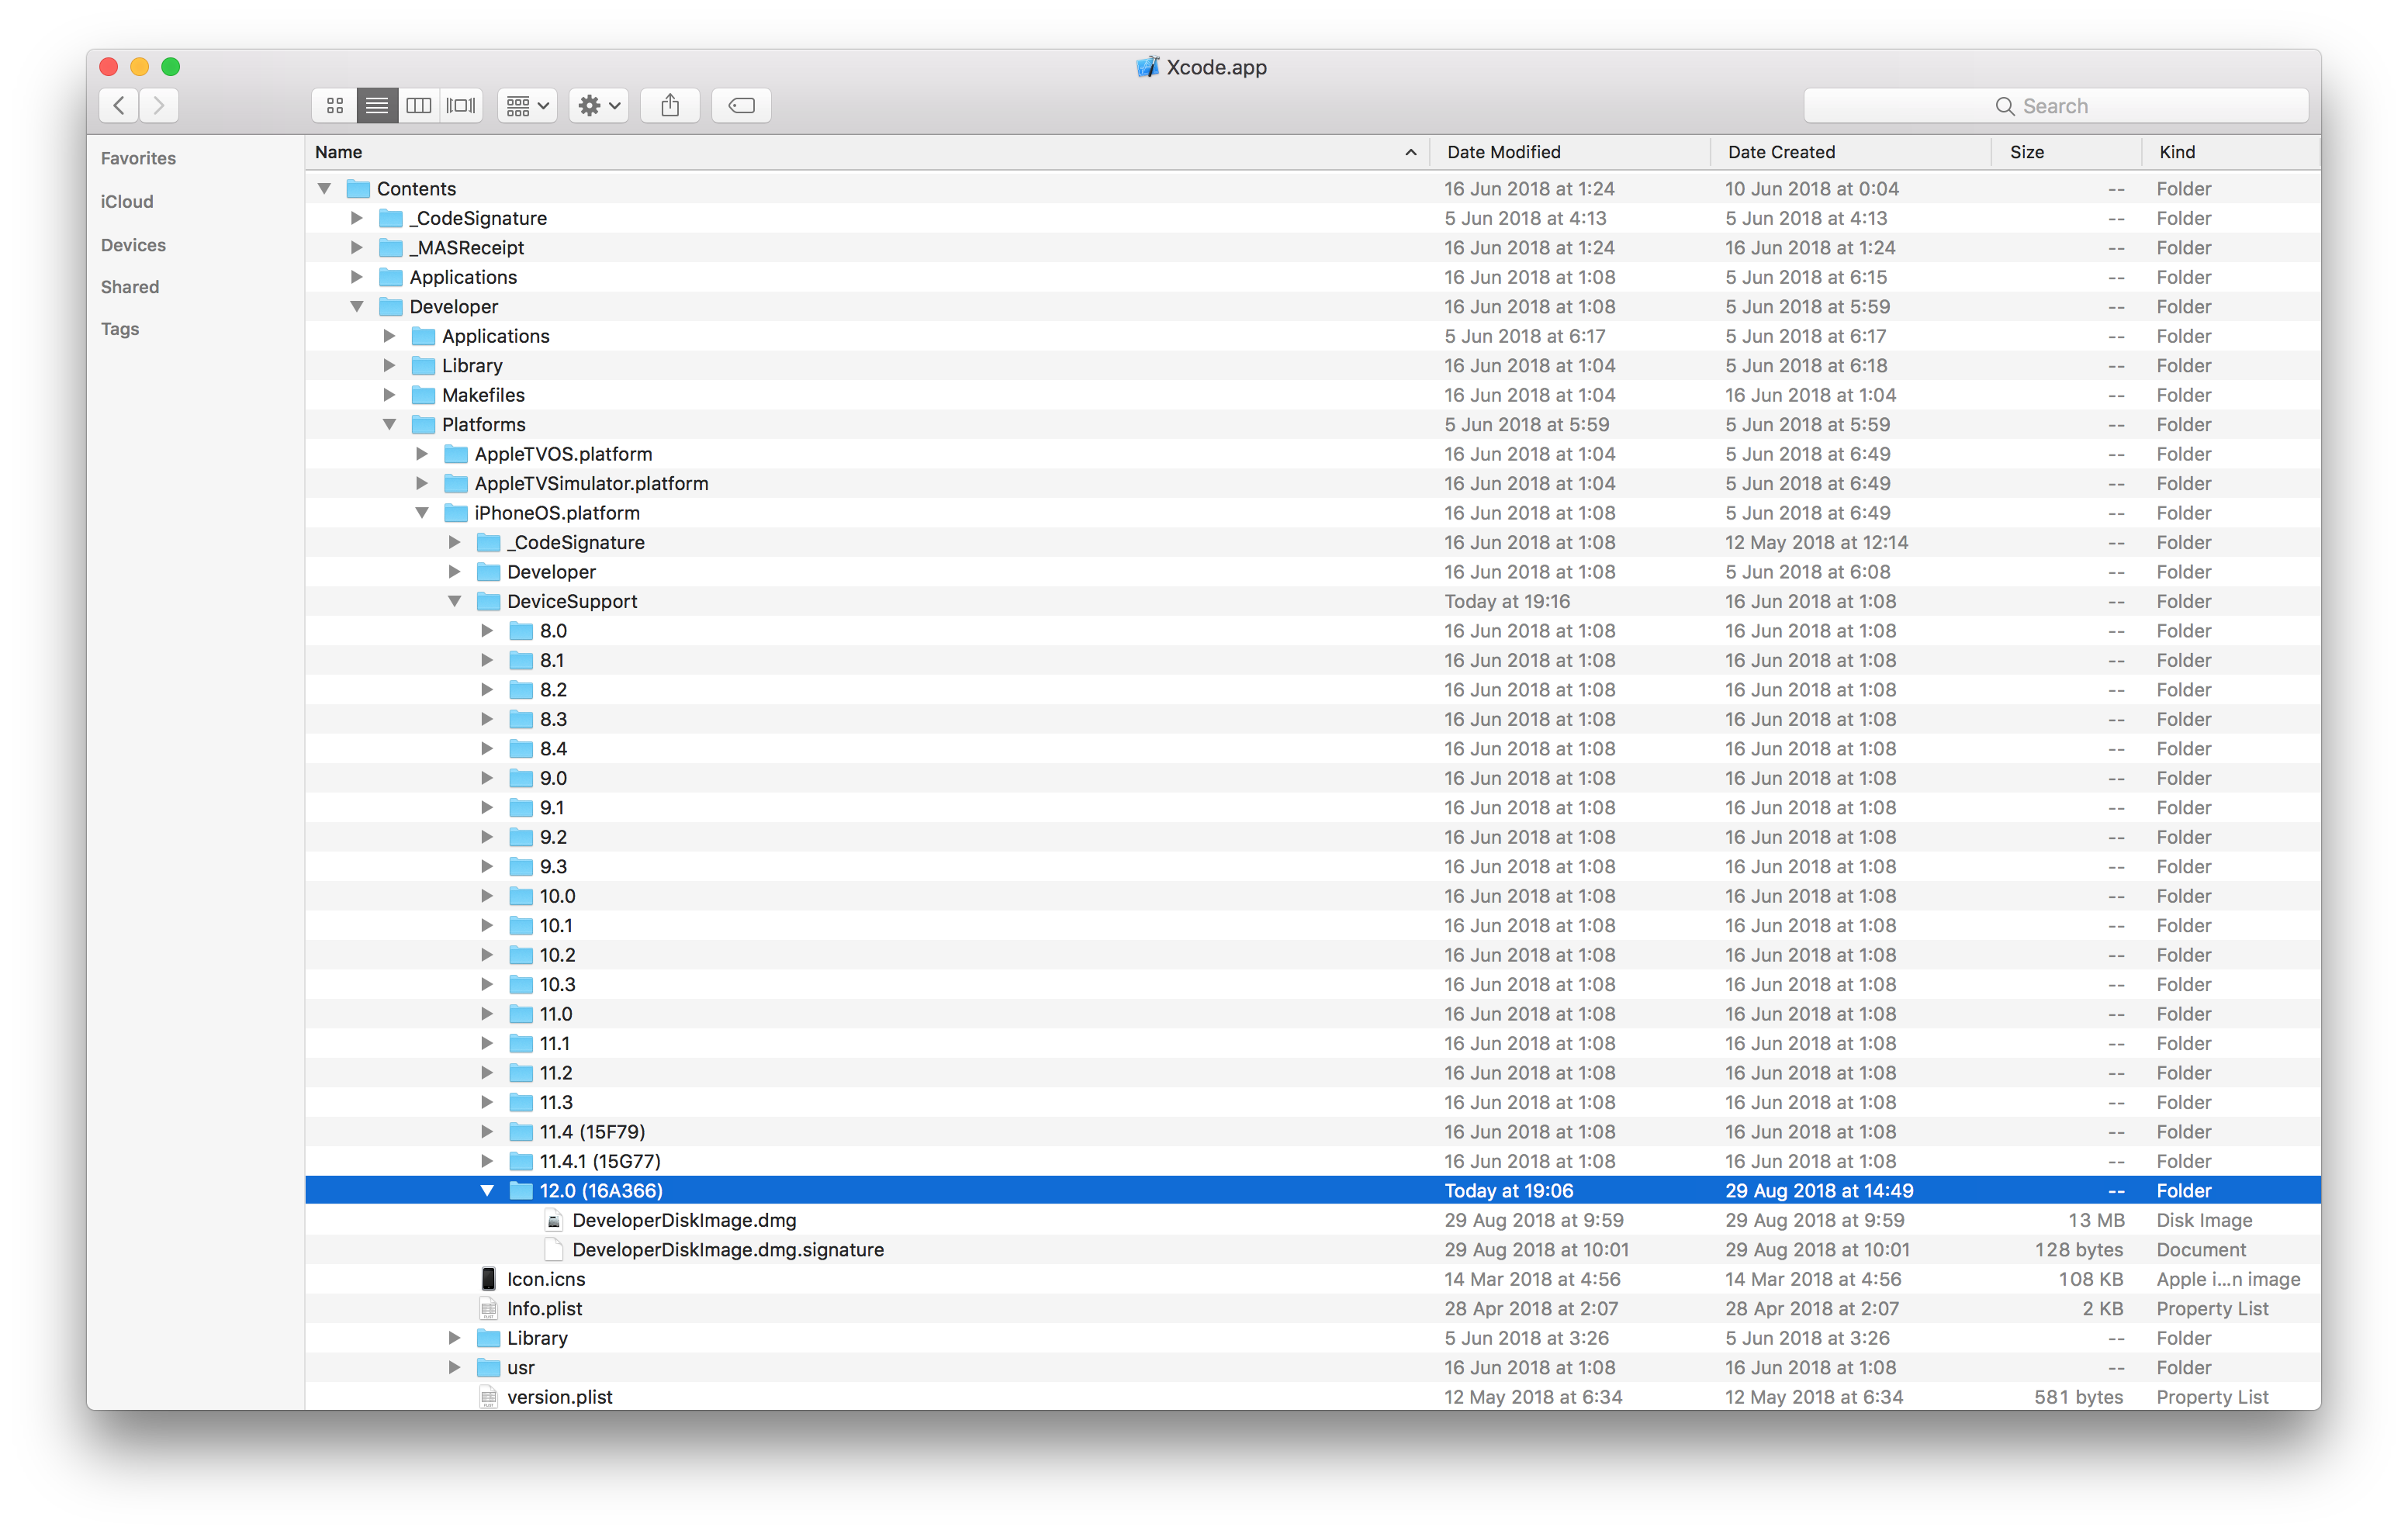
Task: Click the '108 KB' size value
Action: [x=2091, y=1279]
